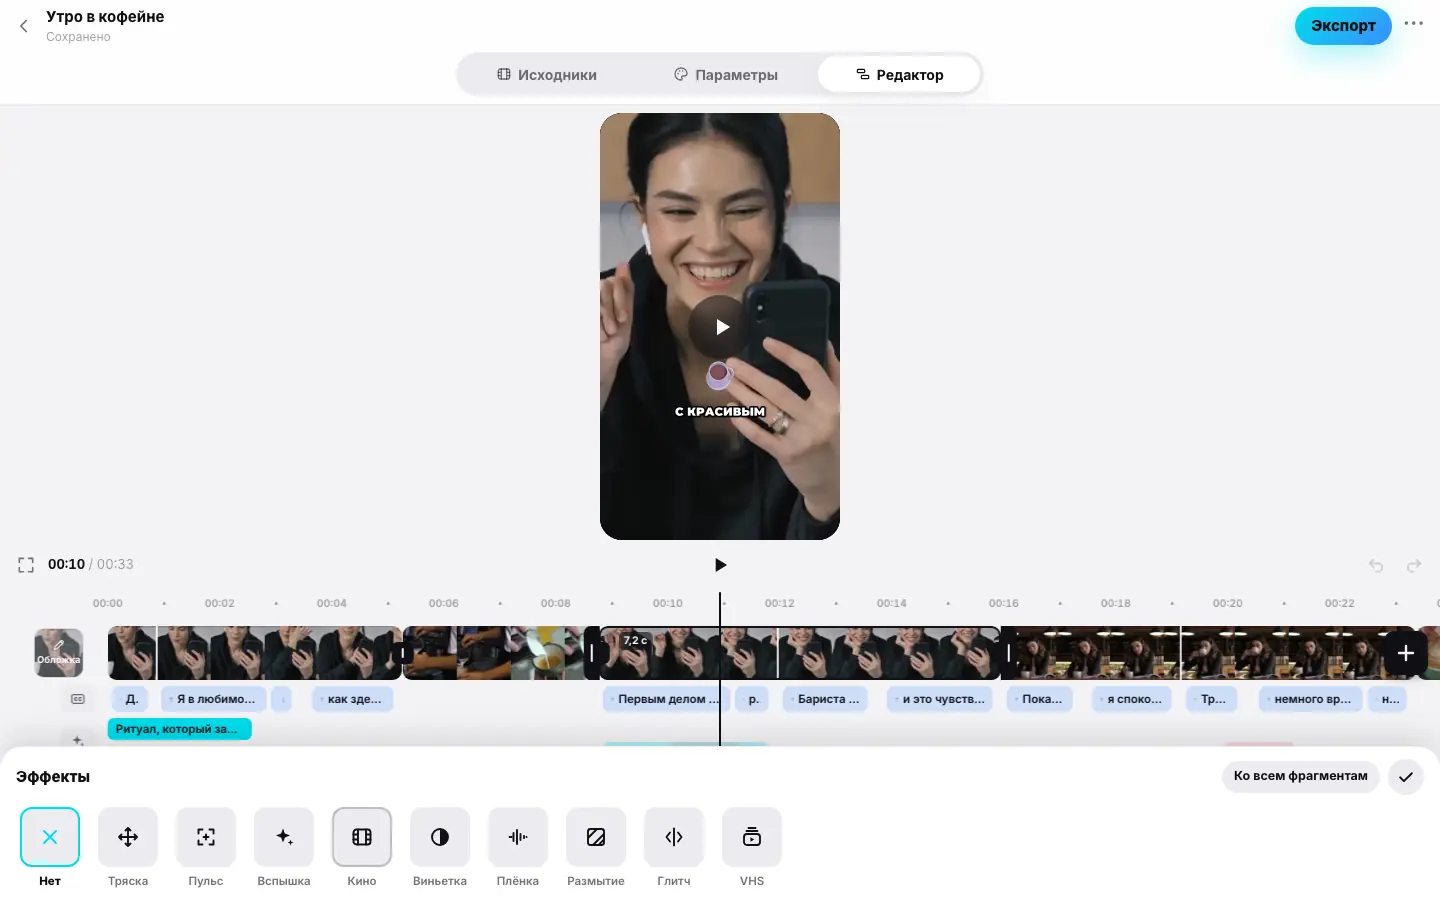Apply effect with Ко всем фрагментам button

(1301, 776)
